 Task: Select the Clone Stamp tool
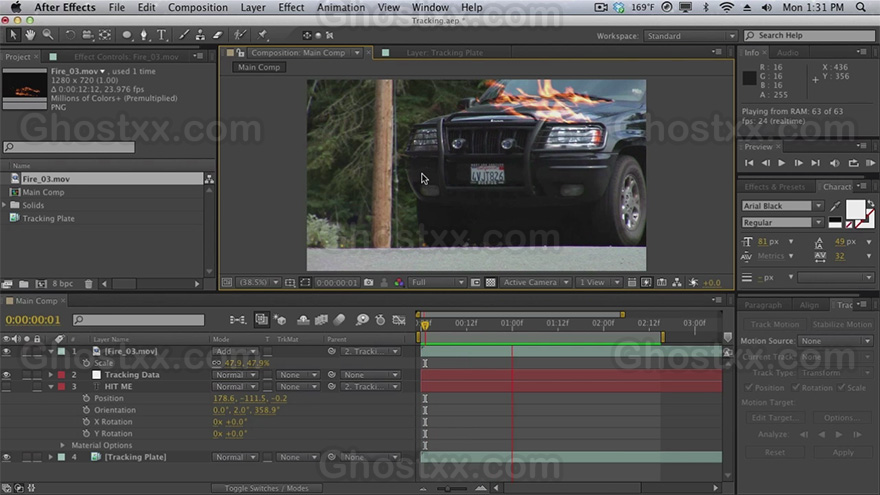click(x=200, y=35)
